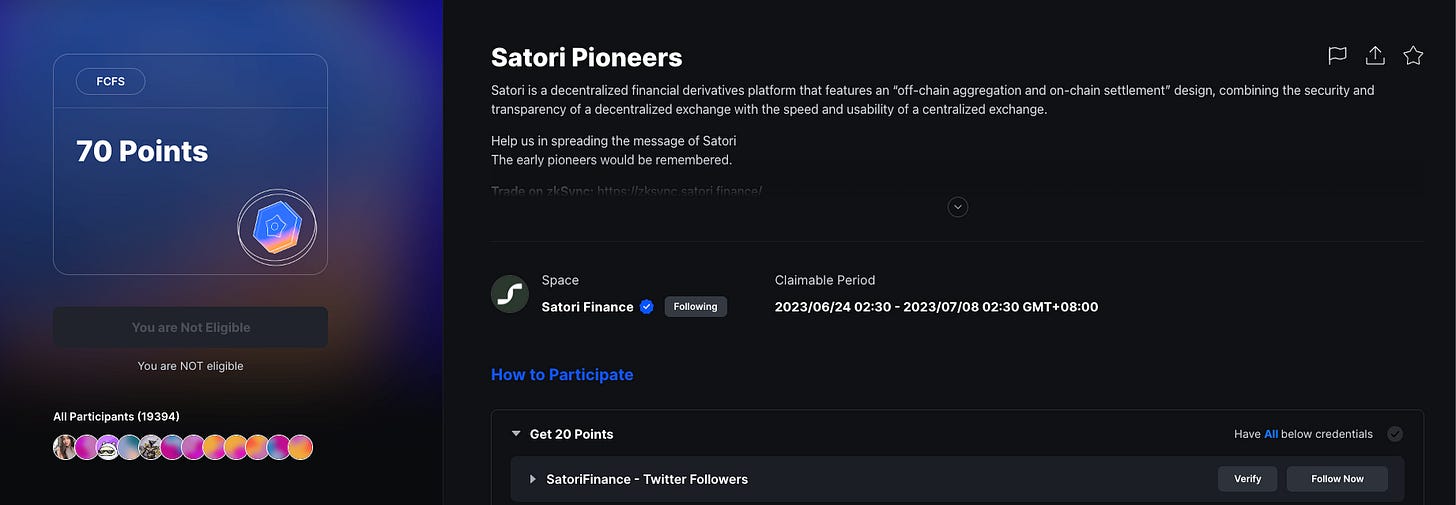This screenshot has height=505, width=1456.
Task: Click the first participant avatar
Action: (65, 447)
